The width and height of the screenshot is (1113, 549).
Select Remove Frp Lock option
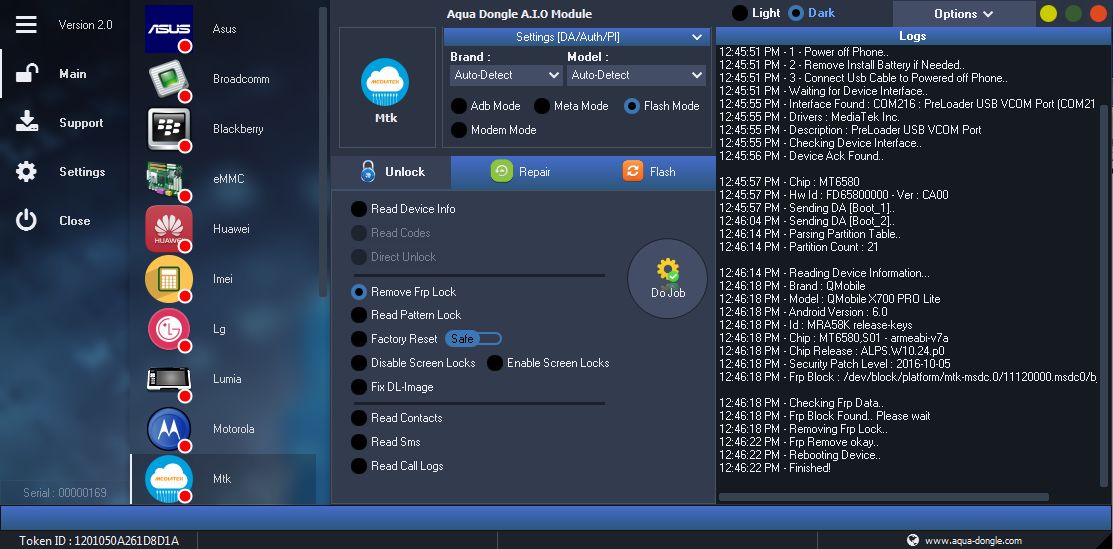pos(359,292)
